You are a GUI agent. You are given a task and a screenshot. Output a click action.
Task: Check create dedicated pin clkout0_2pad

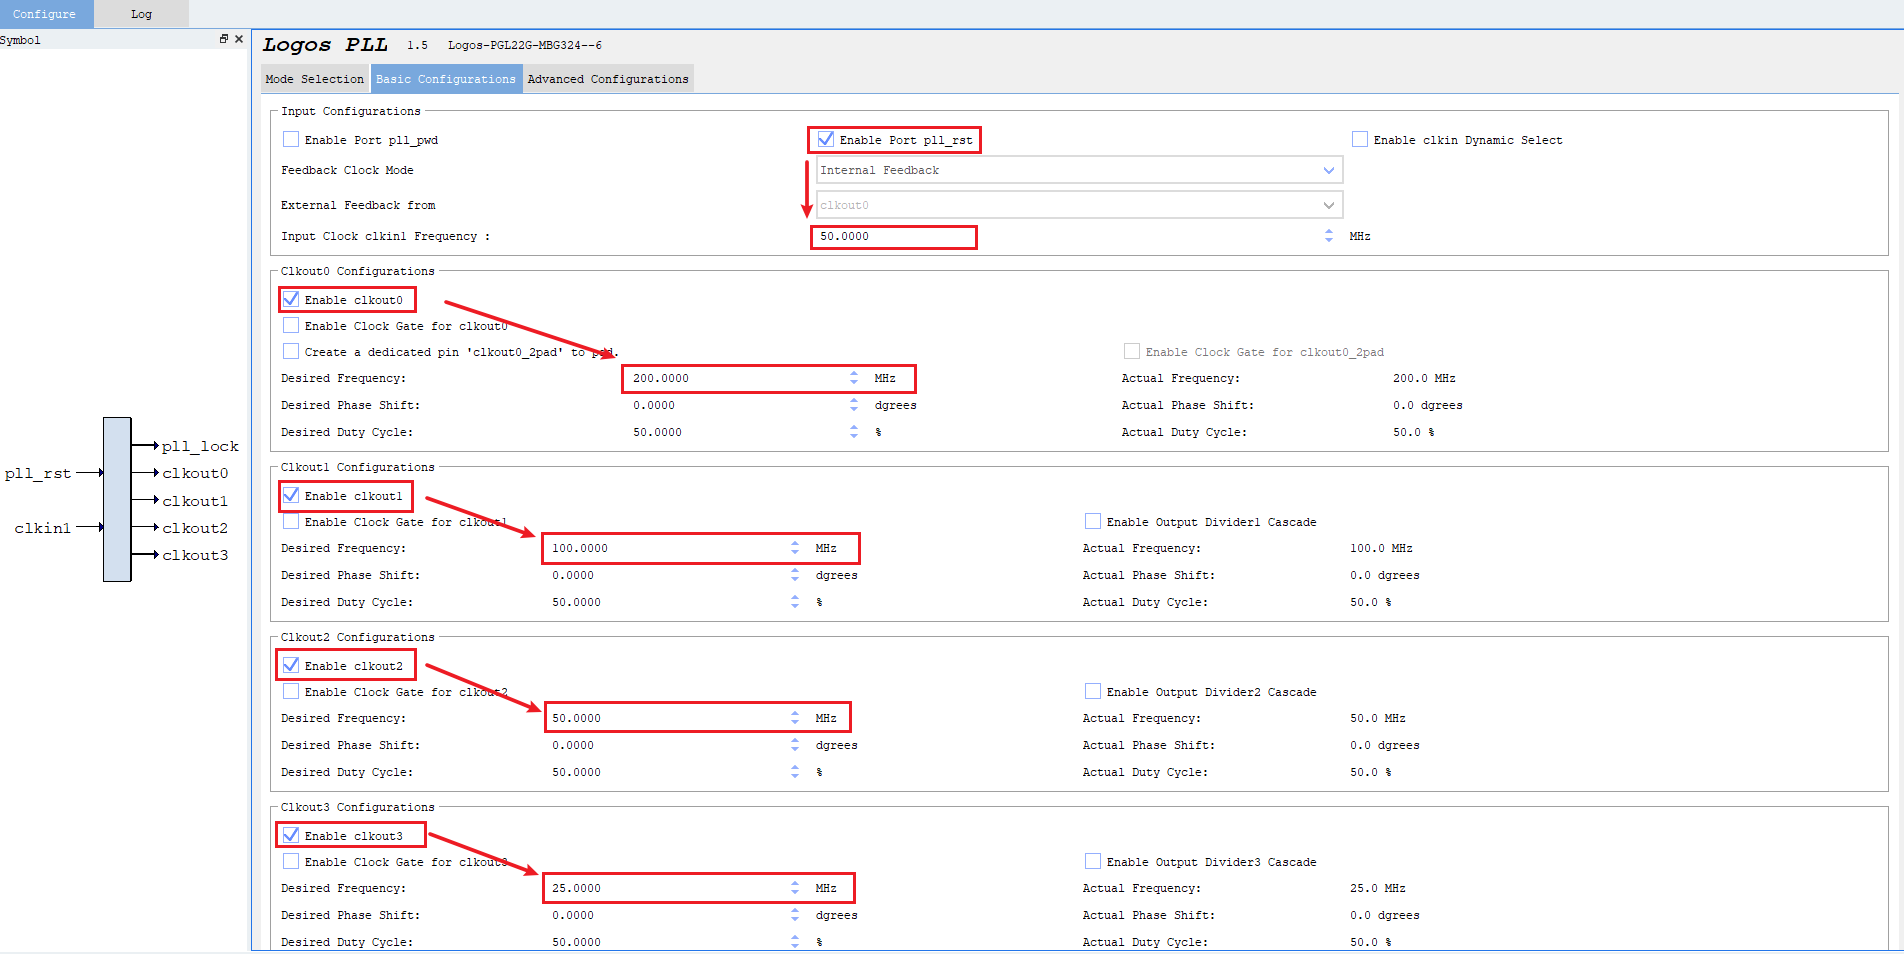point(291,351)
